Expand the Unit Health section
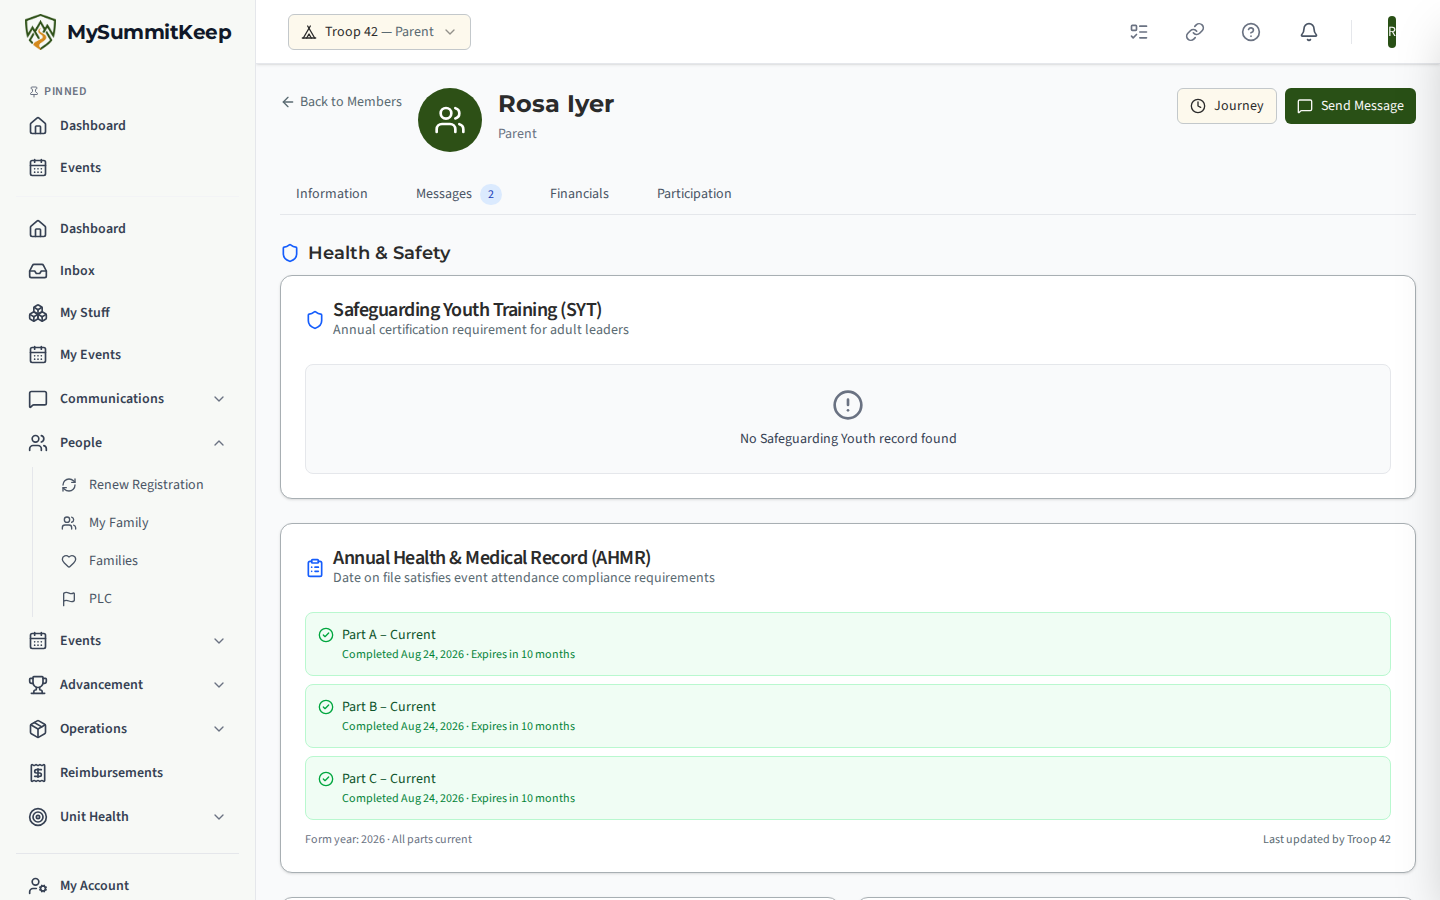1440x900 pixels. point(128,816)
